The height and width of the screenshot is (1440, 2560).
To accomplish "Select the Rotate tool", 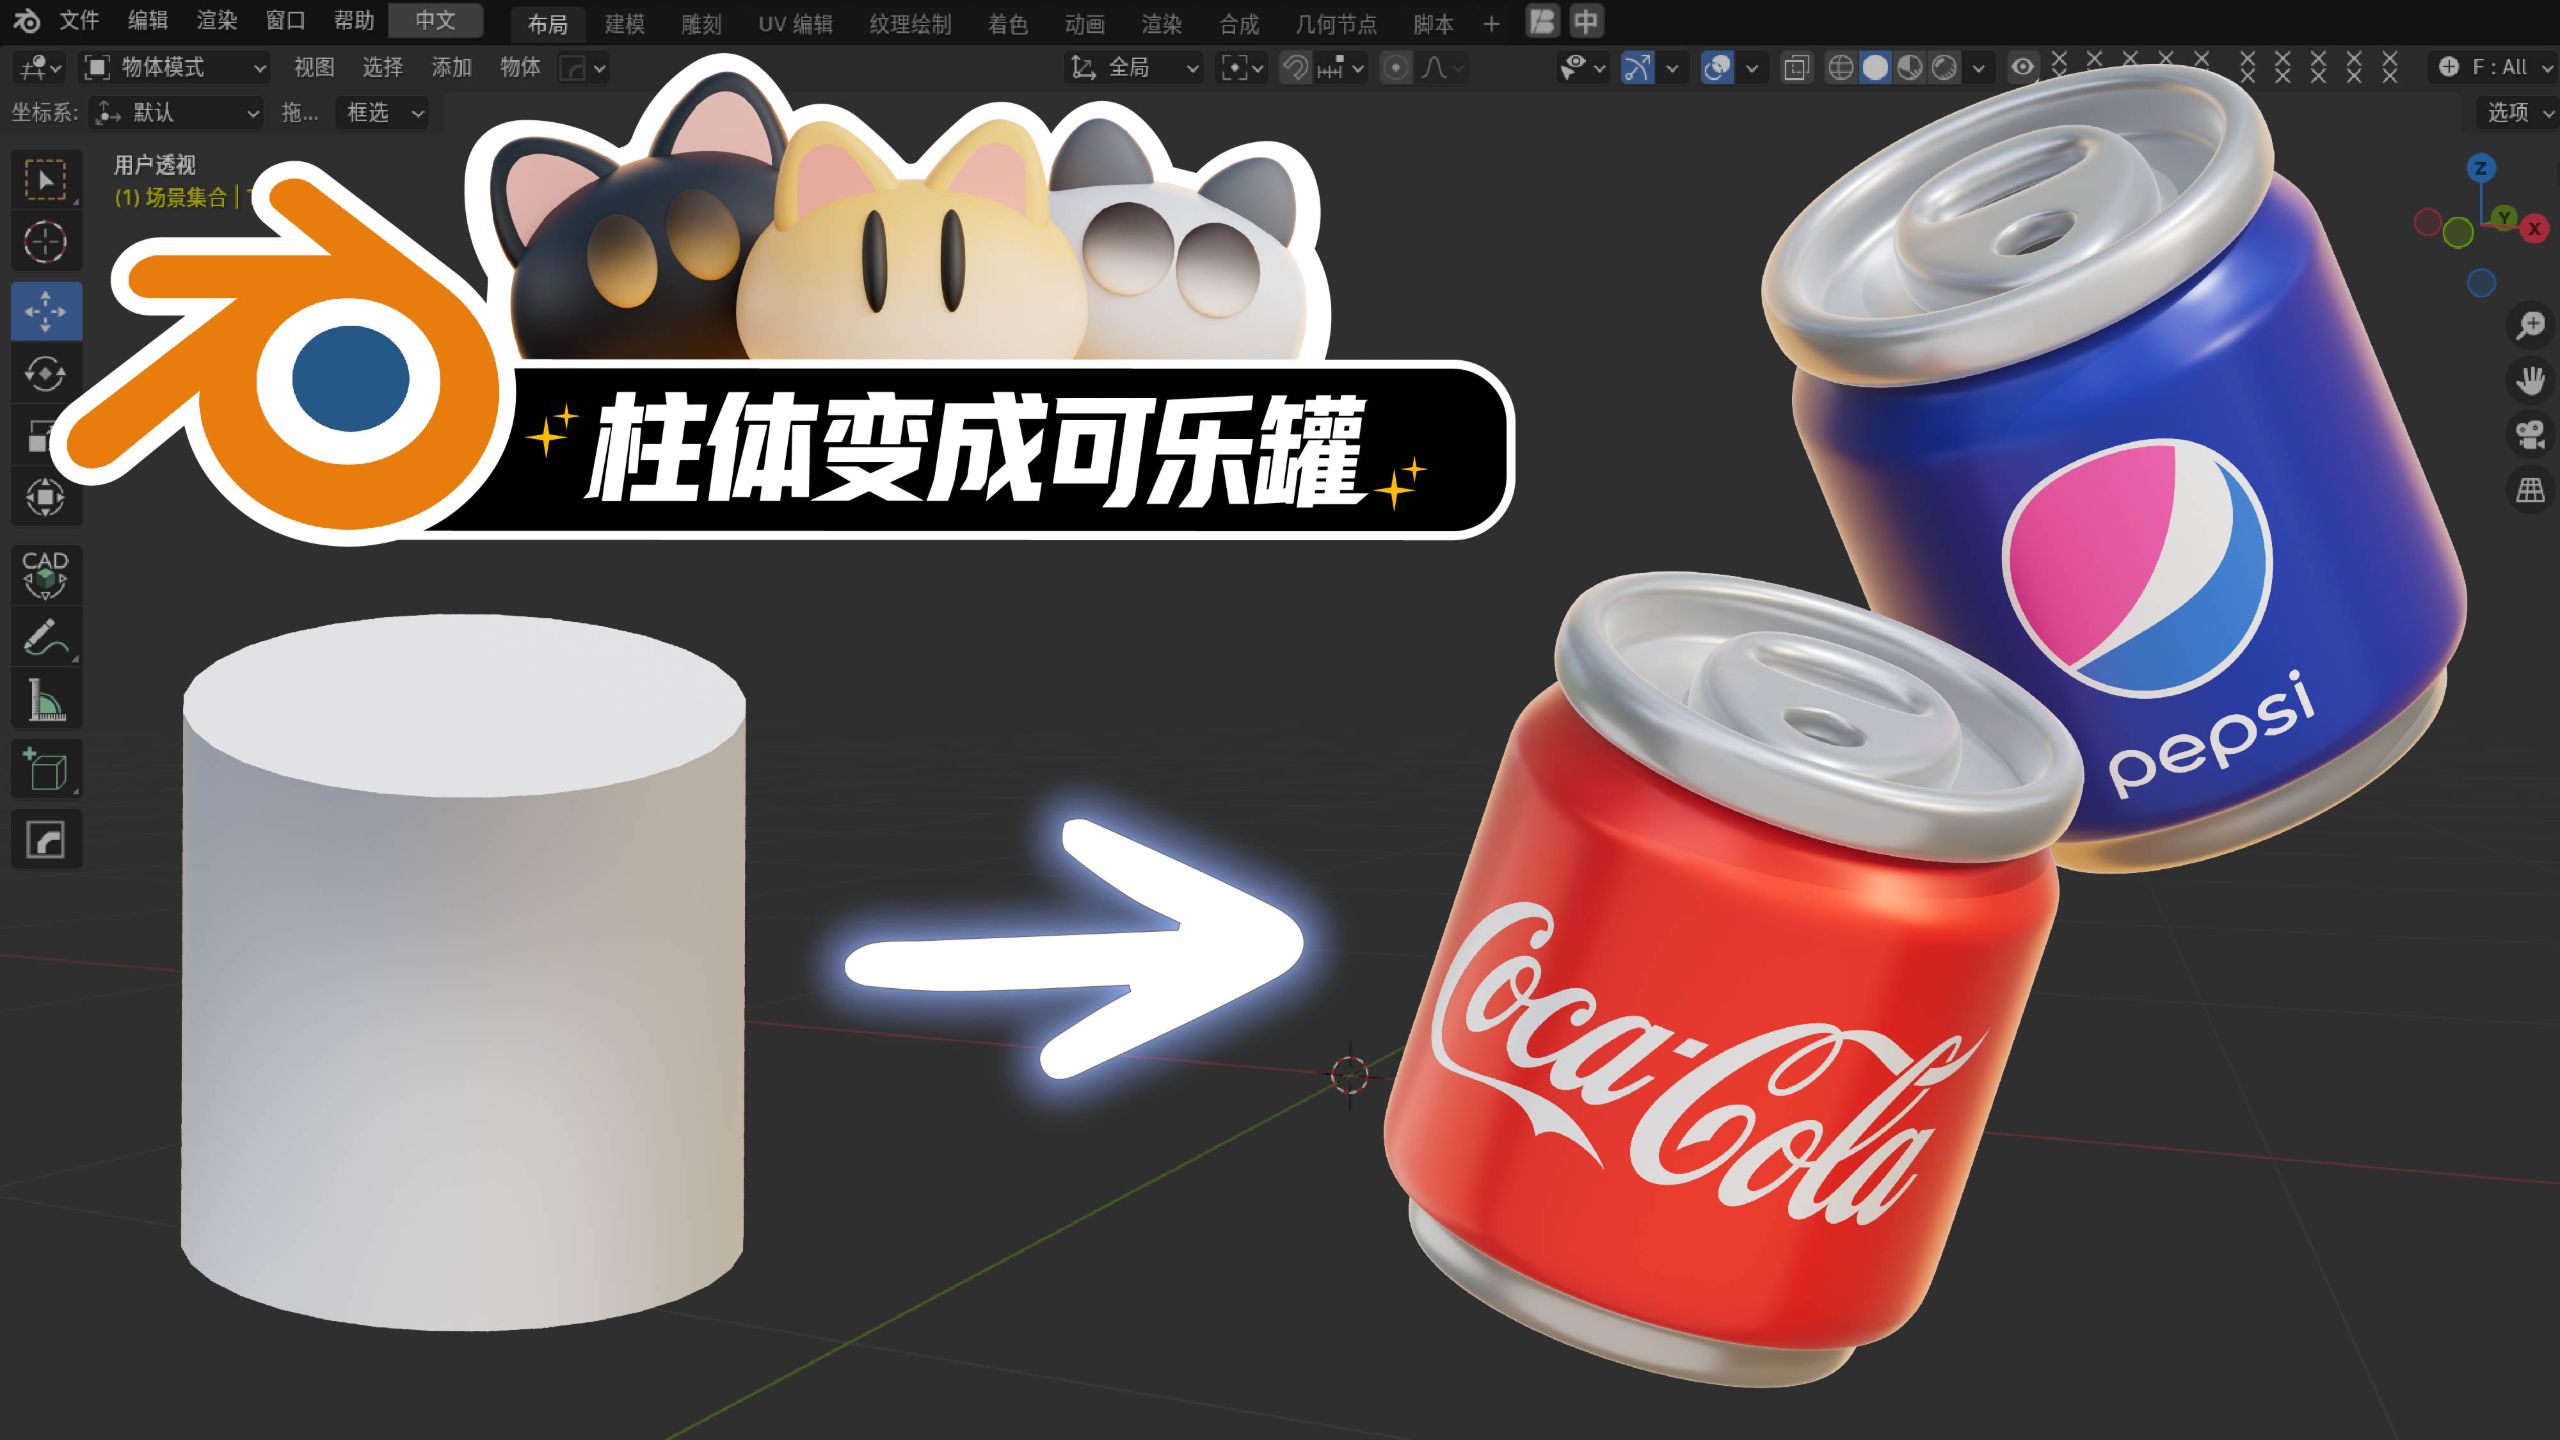I will 45,373.
